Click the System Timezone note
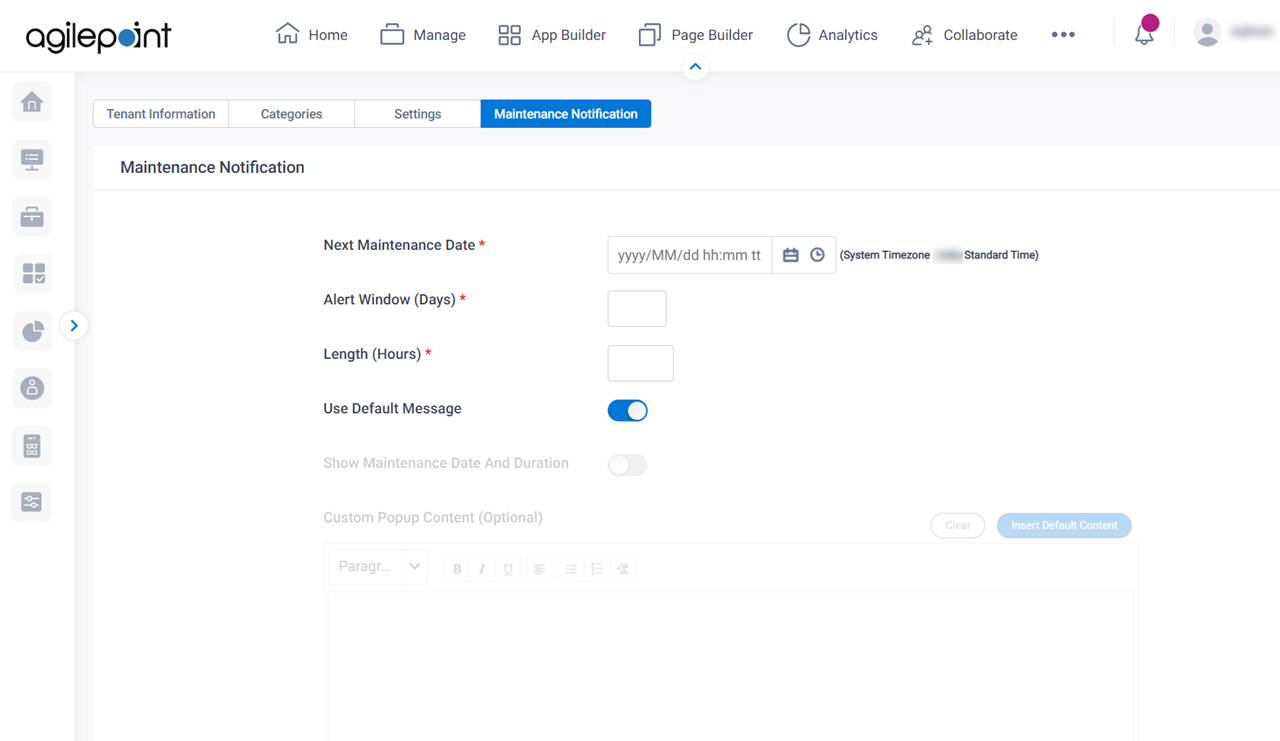This screenshot has width=1280, height=741. (x=939, y=255)
